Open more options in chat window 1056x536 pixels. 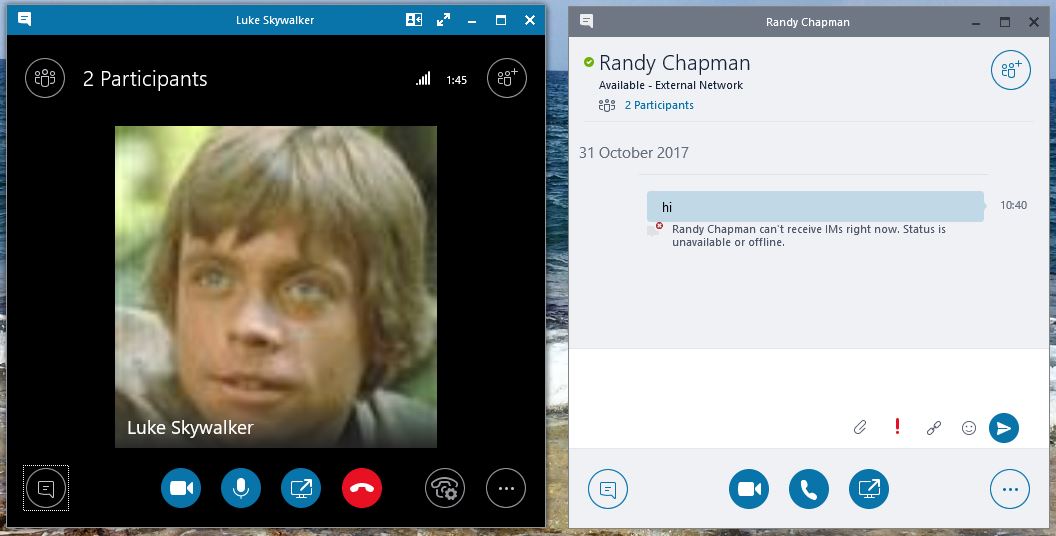coord(1010,489)
